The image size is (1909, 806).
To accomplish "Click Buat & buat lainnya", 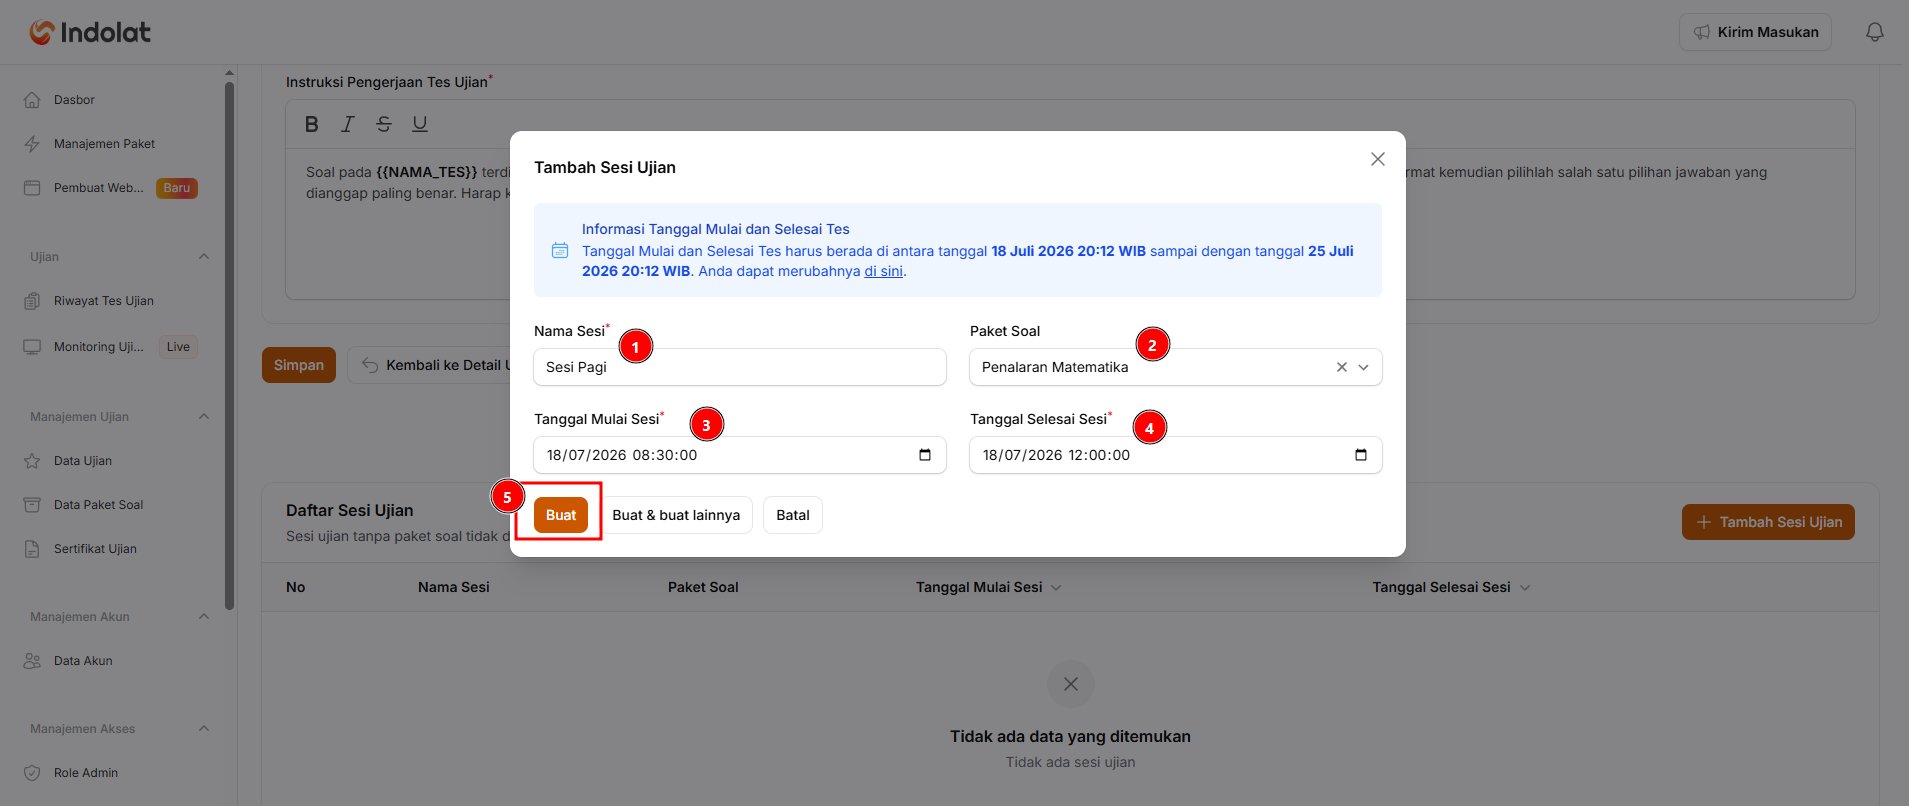I will click(x=676, y=515).
